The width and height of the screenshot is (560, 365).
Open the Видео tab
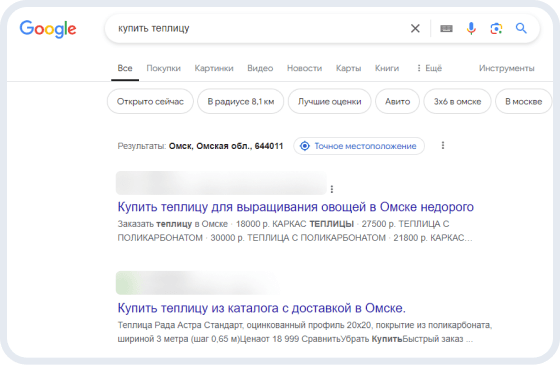[x=260, y=68]
